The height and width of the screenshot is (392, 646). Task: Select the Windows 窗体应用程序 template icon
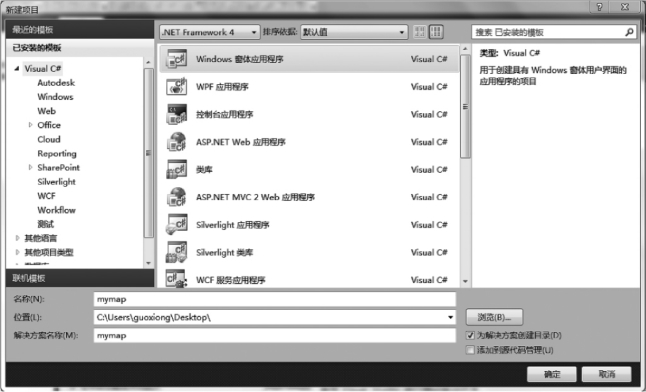point(176,59)
